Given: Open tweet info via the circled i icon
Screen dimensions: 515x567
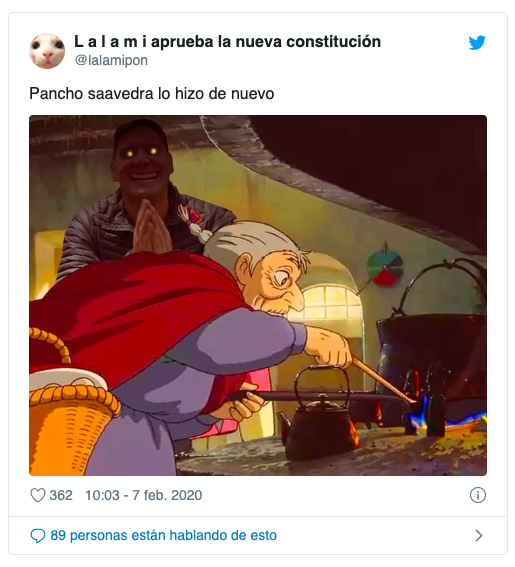Looking at the screenshot, I should (x=477, y=495).
